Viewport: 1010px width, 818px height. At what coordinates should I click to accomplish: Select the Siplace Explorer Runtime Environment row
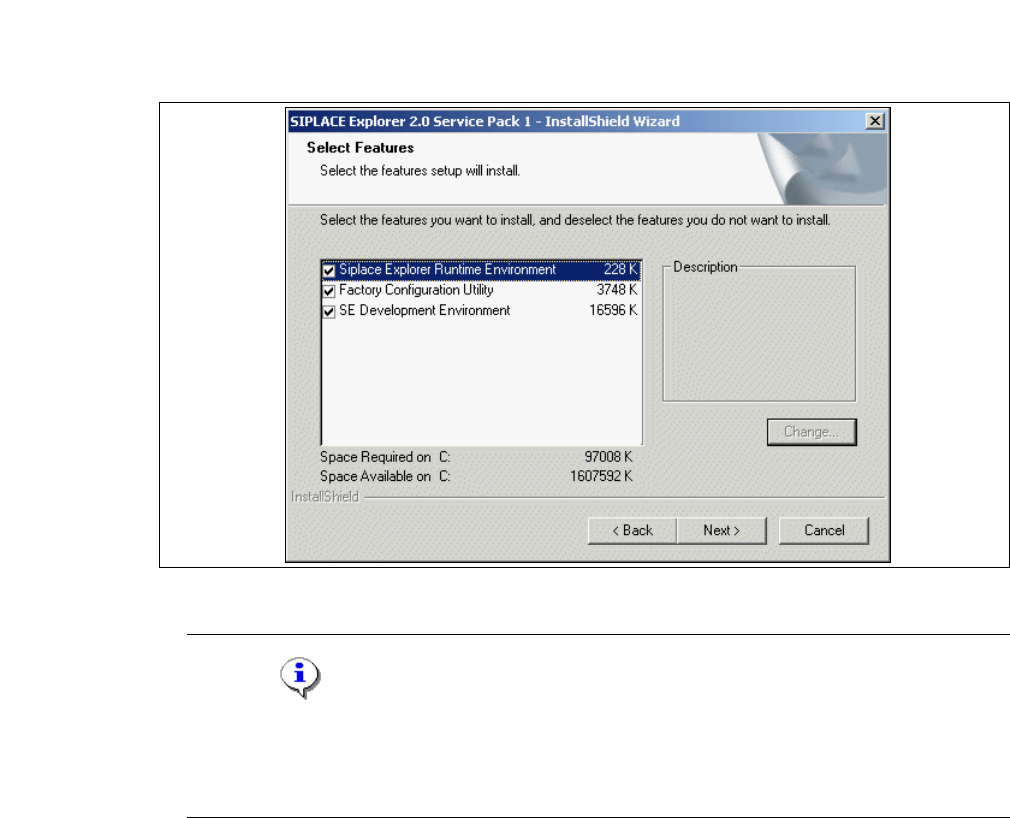pyautogui.click(x=481, y=270)
